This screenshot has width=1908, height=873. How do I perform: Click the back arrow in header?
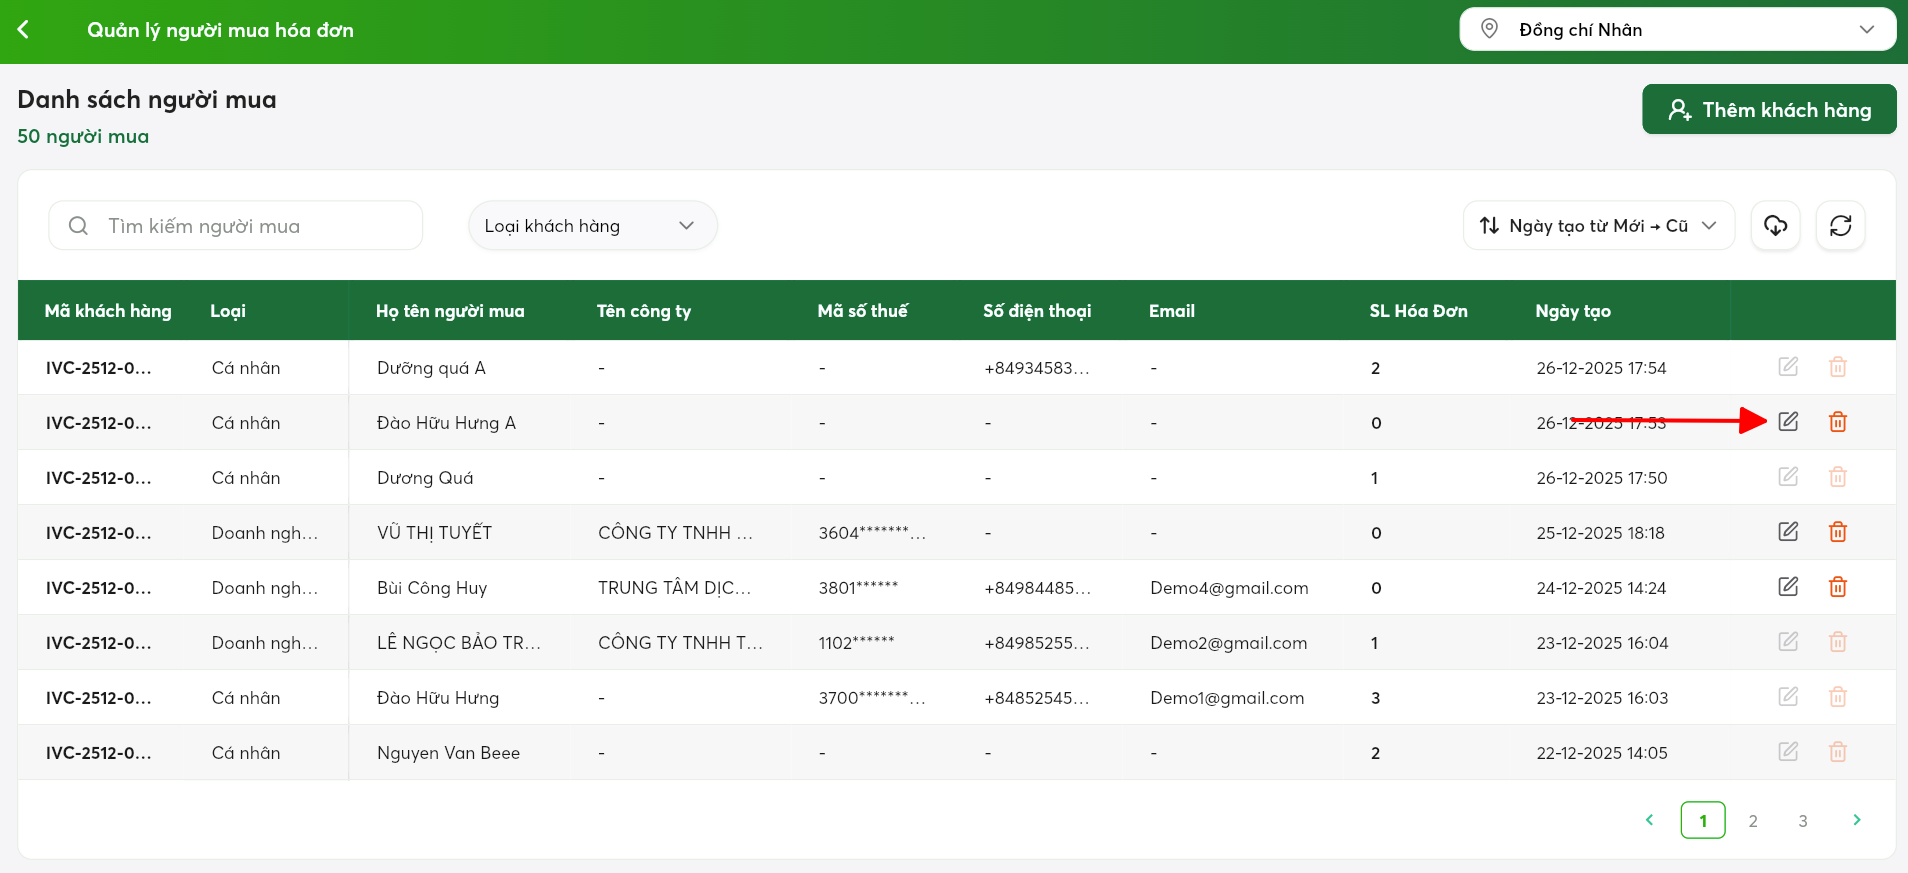tap(24, 30)
